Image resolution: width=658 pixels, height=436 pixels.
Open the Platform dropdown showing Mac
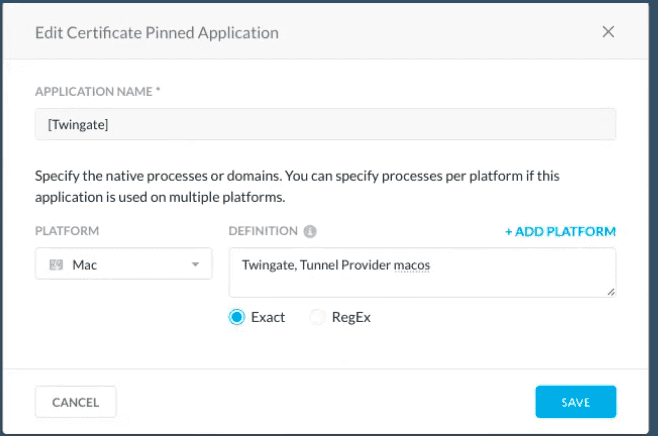coord(123,265)
